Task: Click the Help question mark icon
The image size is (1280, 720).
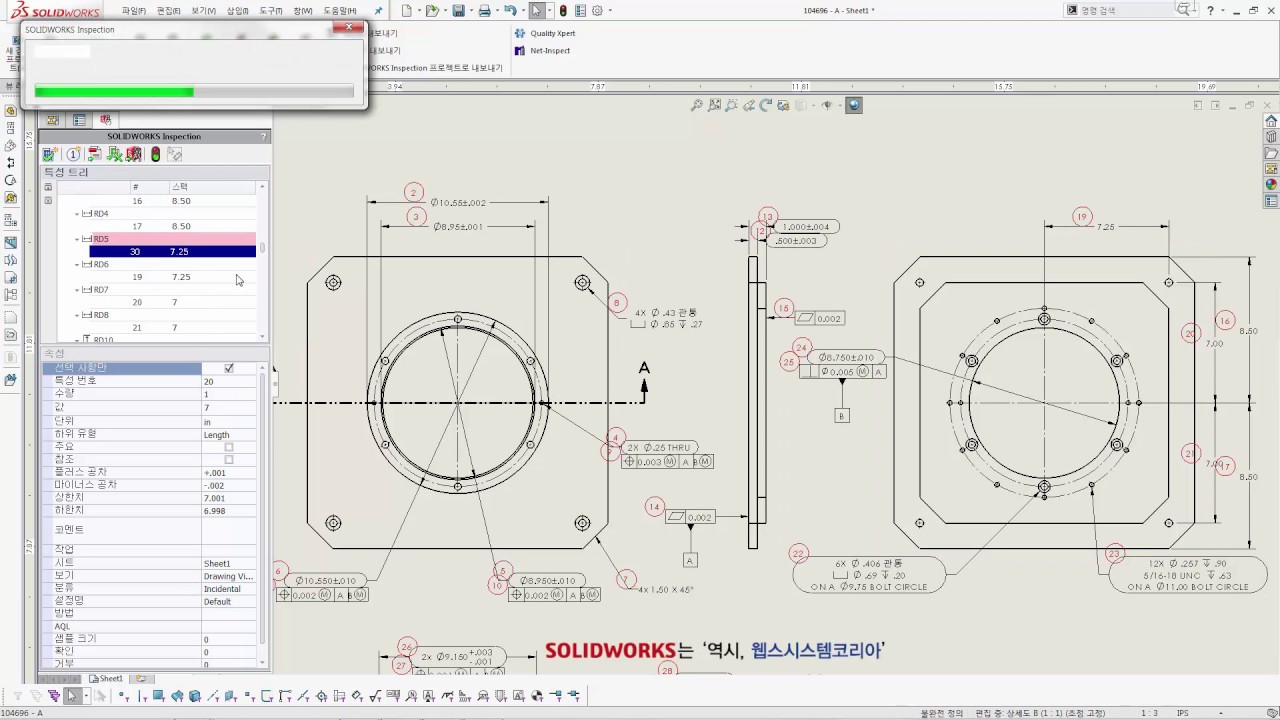Action: (1211, 10)
